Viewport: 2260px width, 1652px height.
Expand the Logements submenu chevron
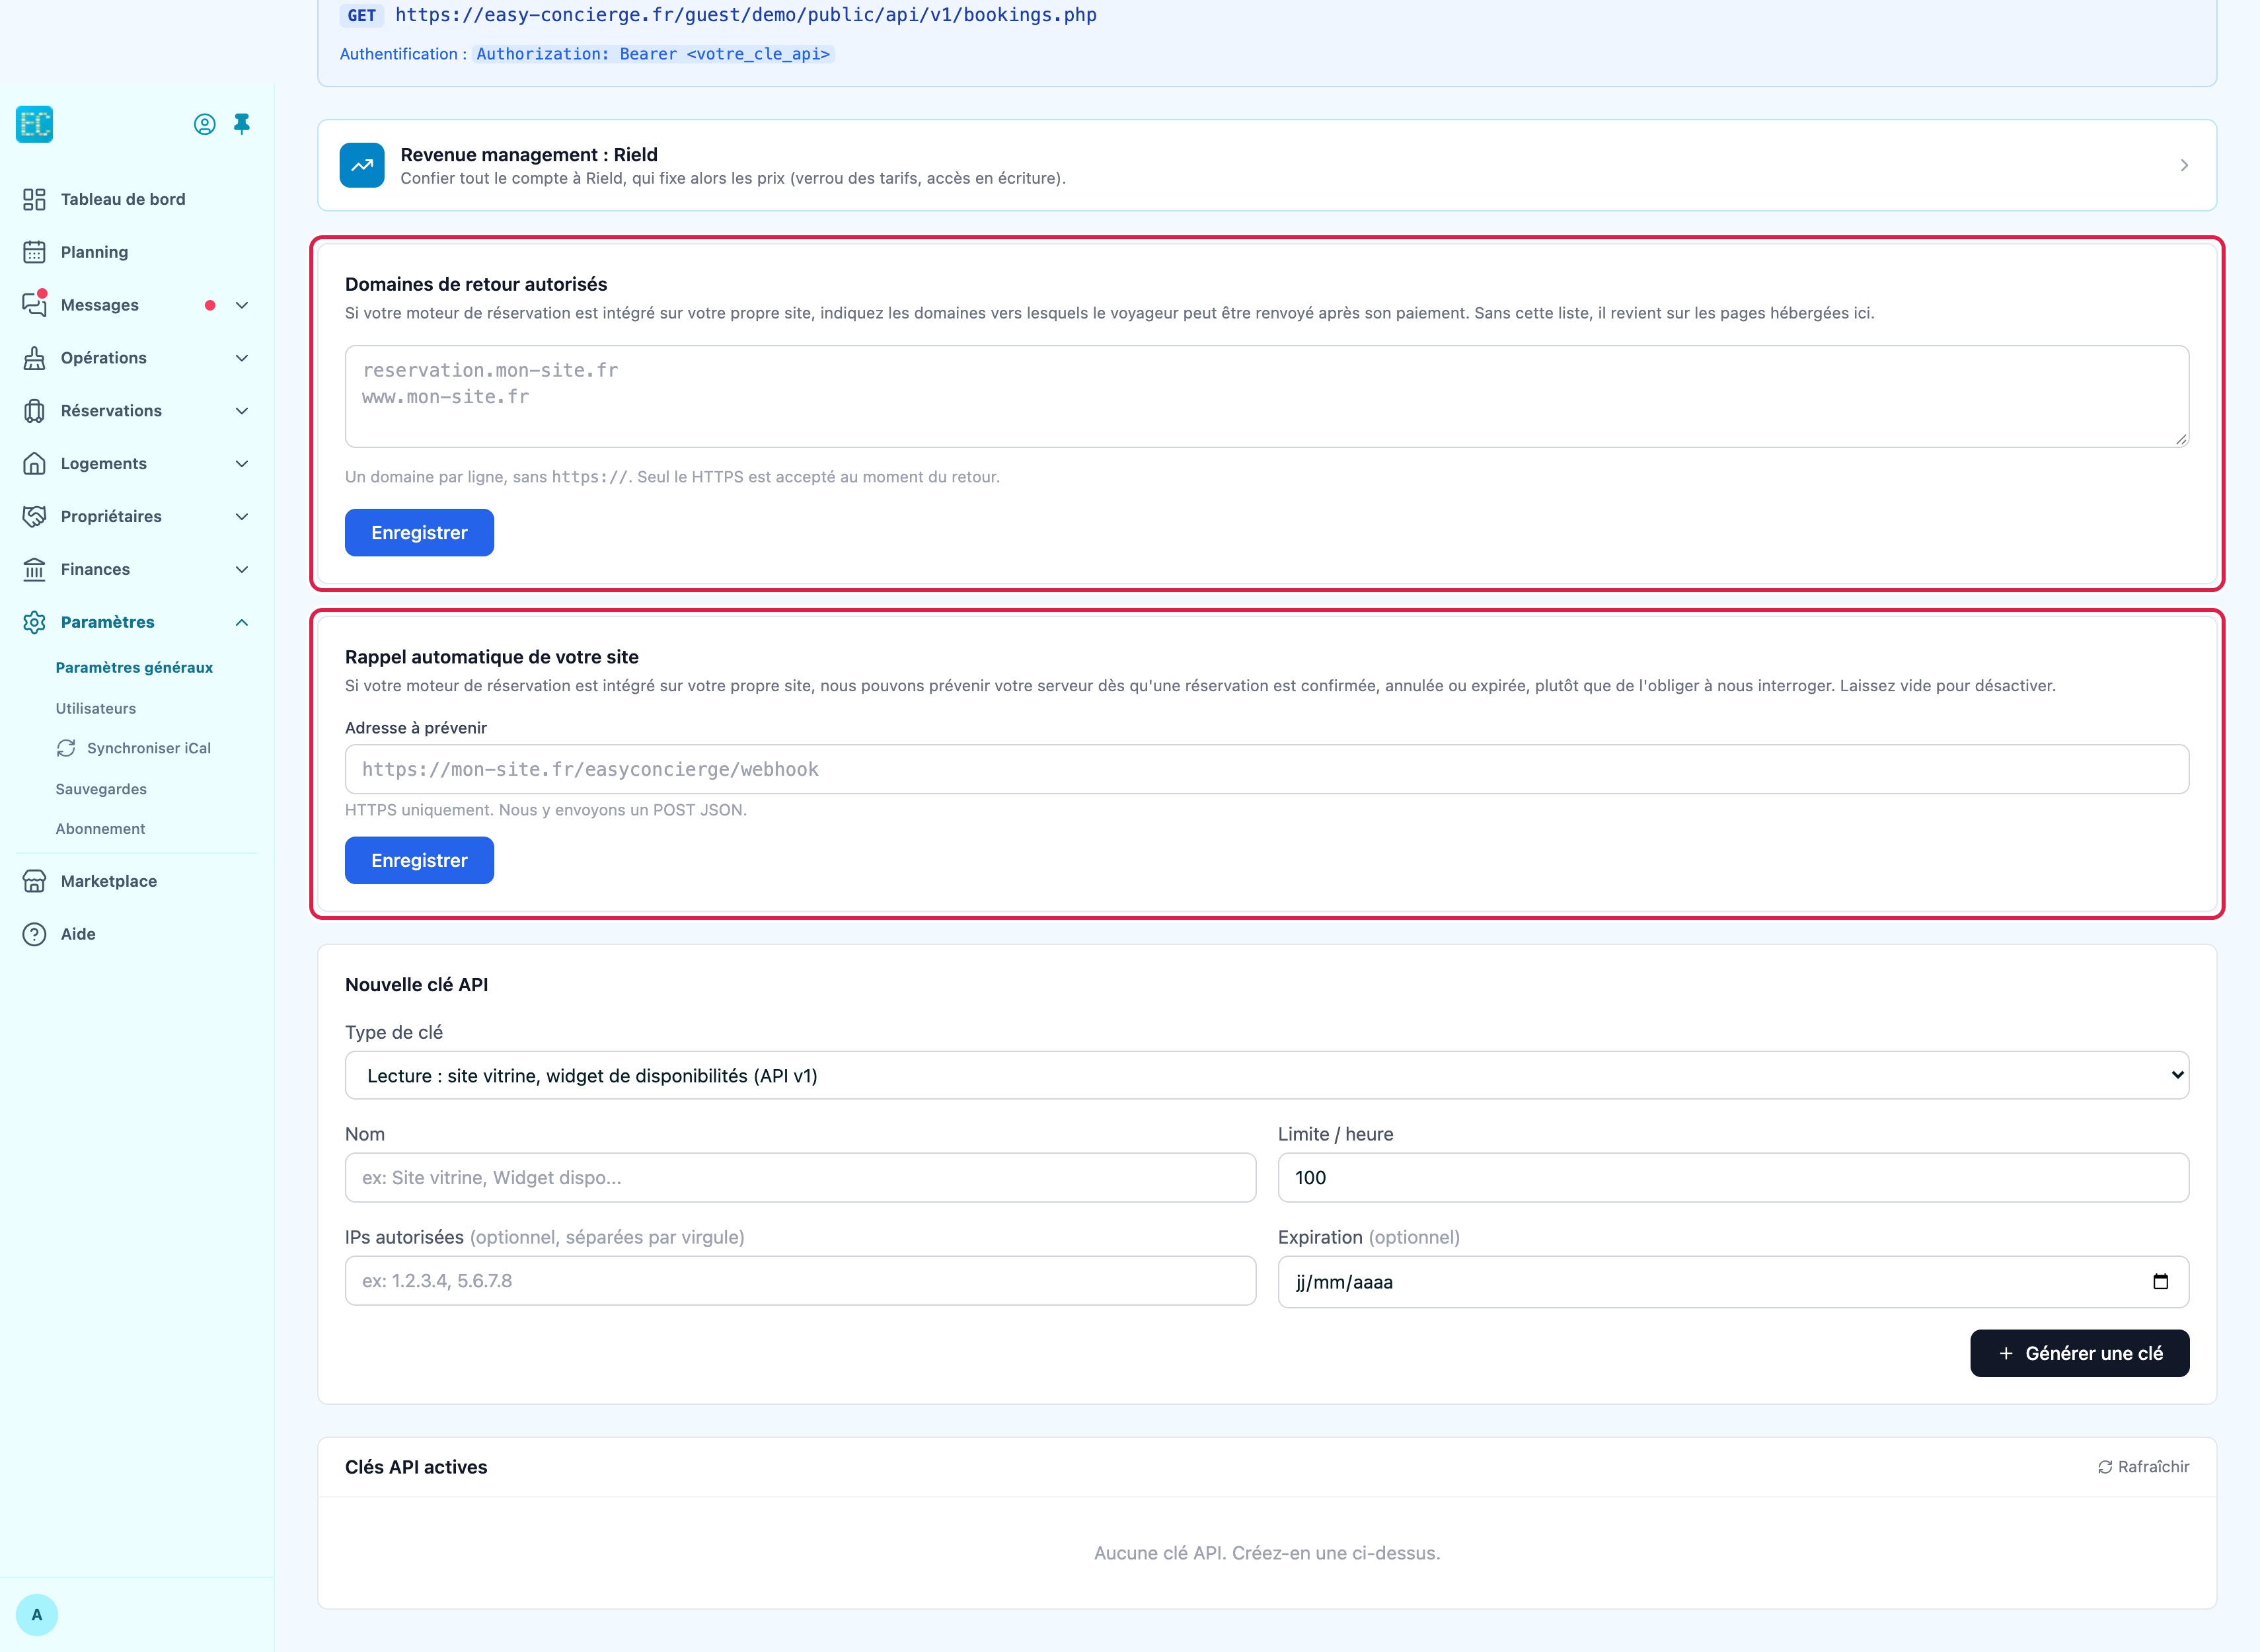tap(242, 464)
